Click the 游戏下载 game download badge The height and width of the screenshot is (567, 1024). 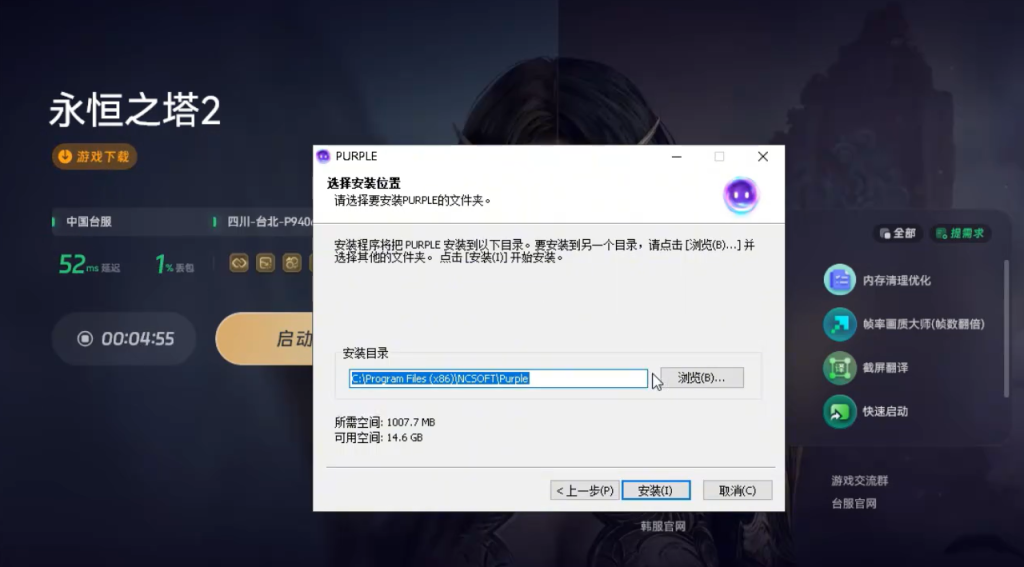[94, 157]
